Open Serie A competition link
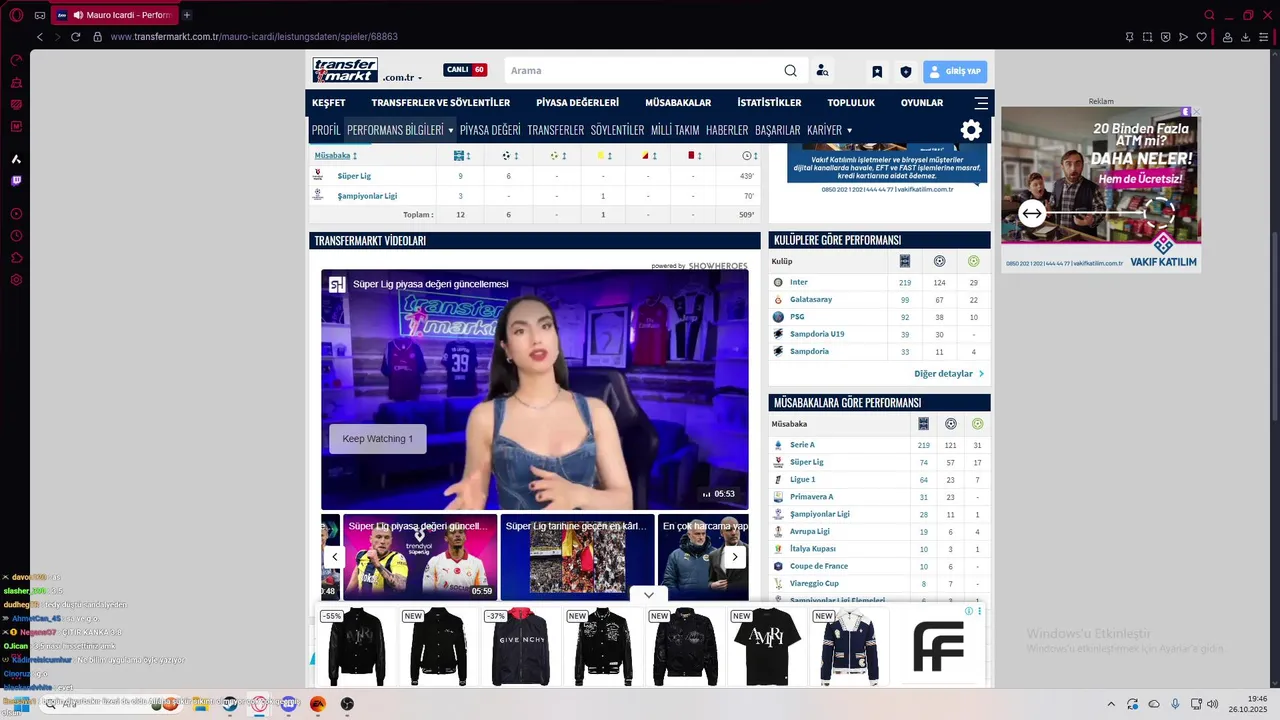Viewport: 1280px width, 720px height. click(x=802, y=445)
